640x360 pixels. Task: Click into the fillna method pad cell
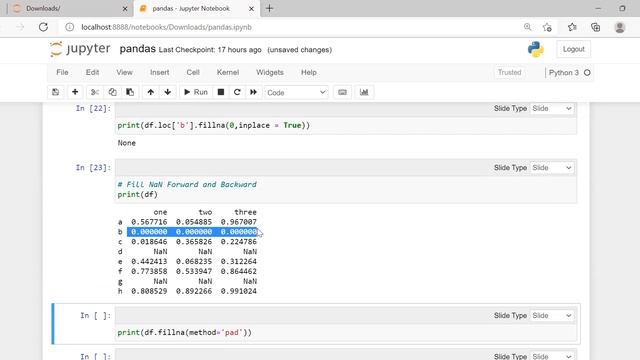coord(346,333)
